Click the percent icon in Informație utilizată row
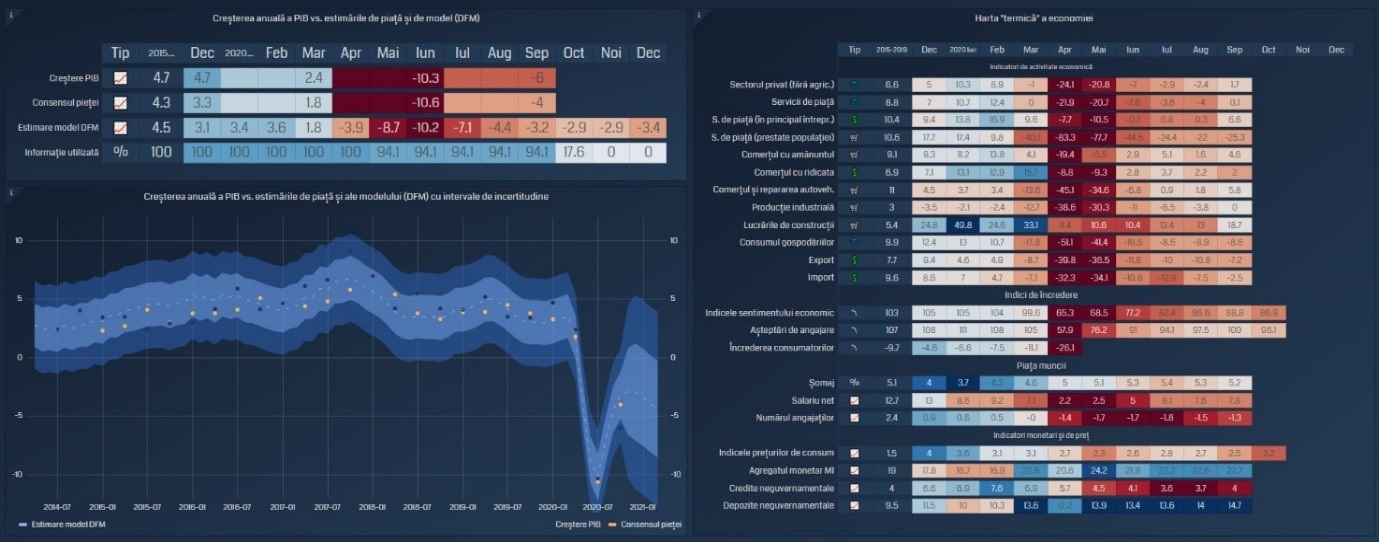Image resolution: width=1379 pixels, height=542 pixels. pyautogui.click(x=120, y=152)
